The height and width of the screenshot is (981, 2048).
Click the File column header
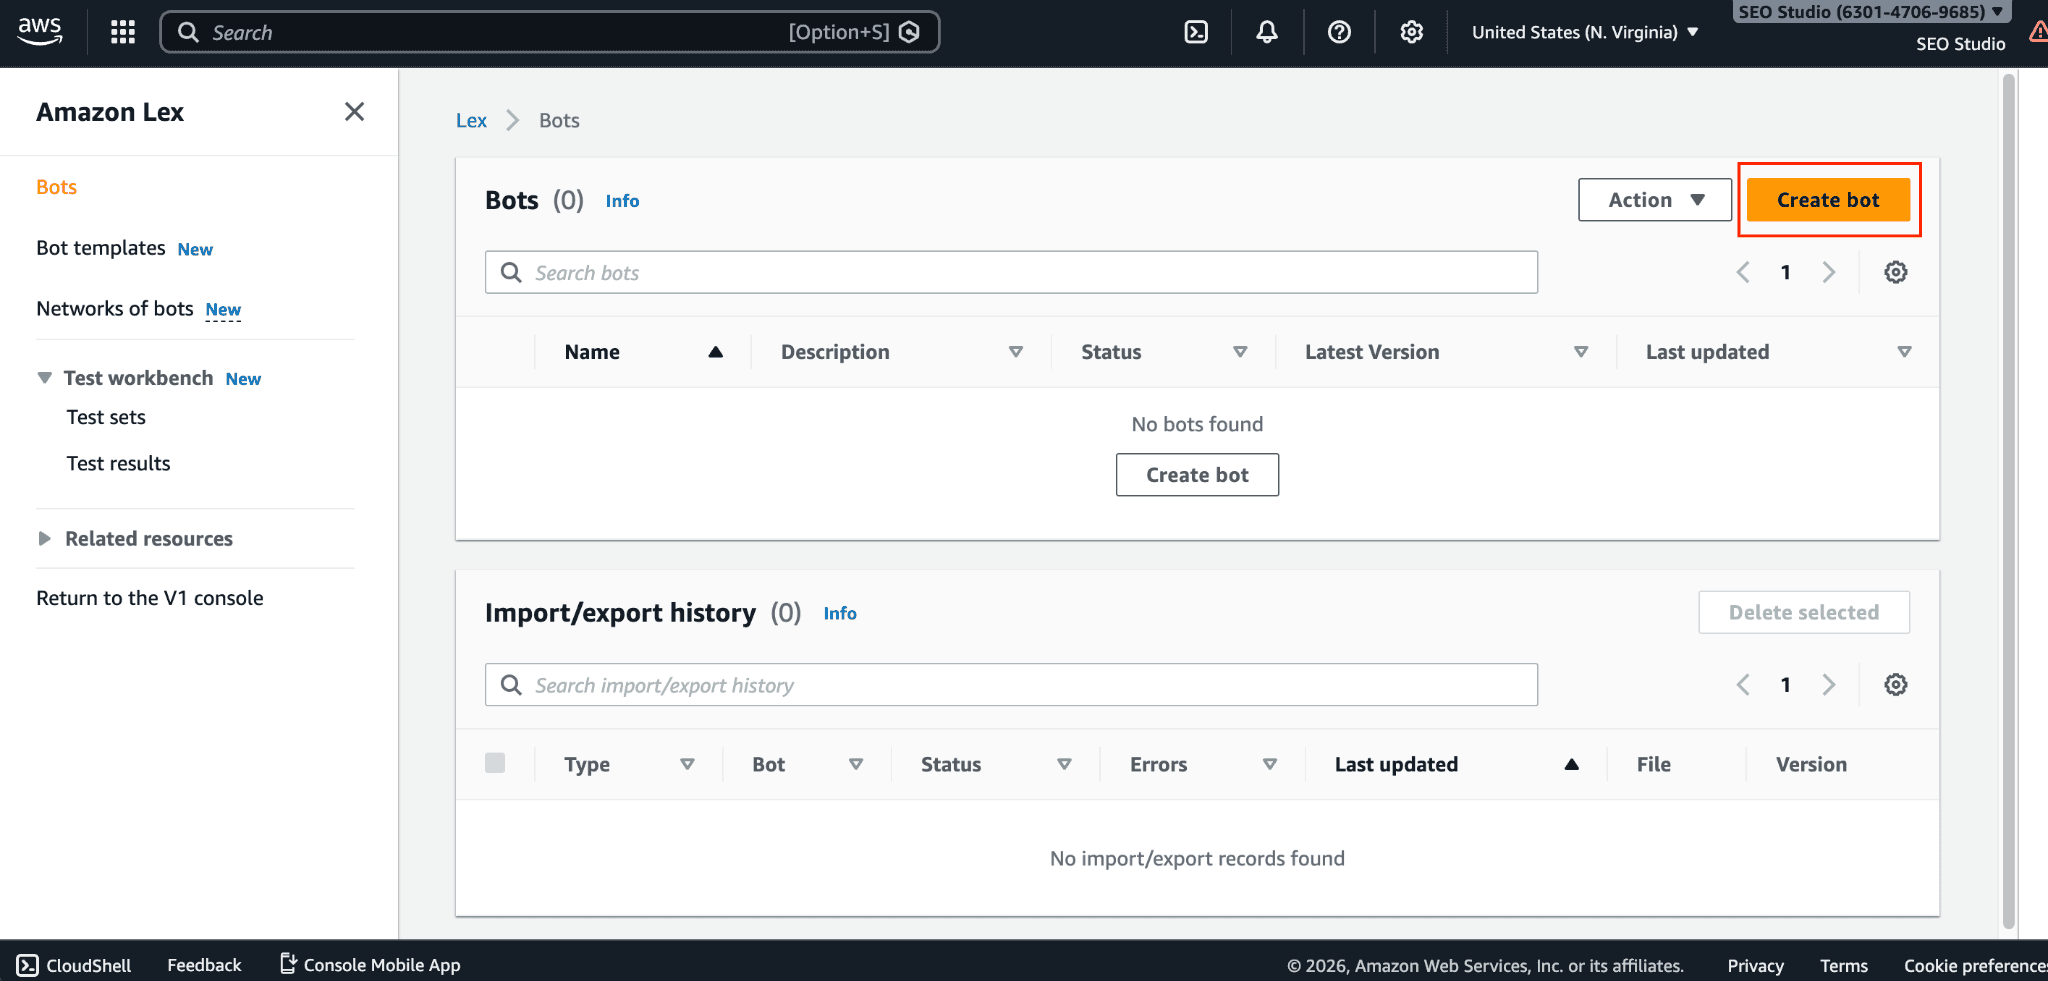(x=1654, y=764)
